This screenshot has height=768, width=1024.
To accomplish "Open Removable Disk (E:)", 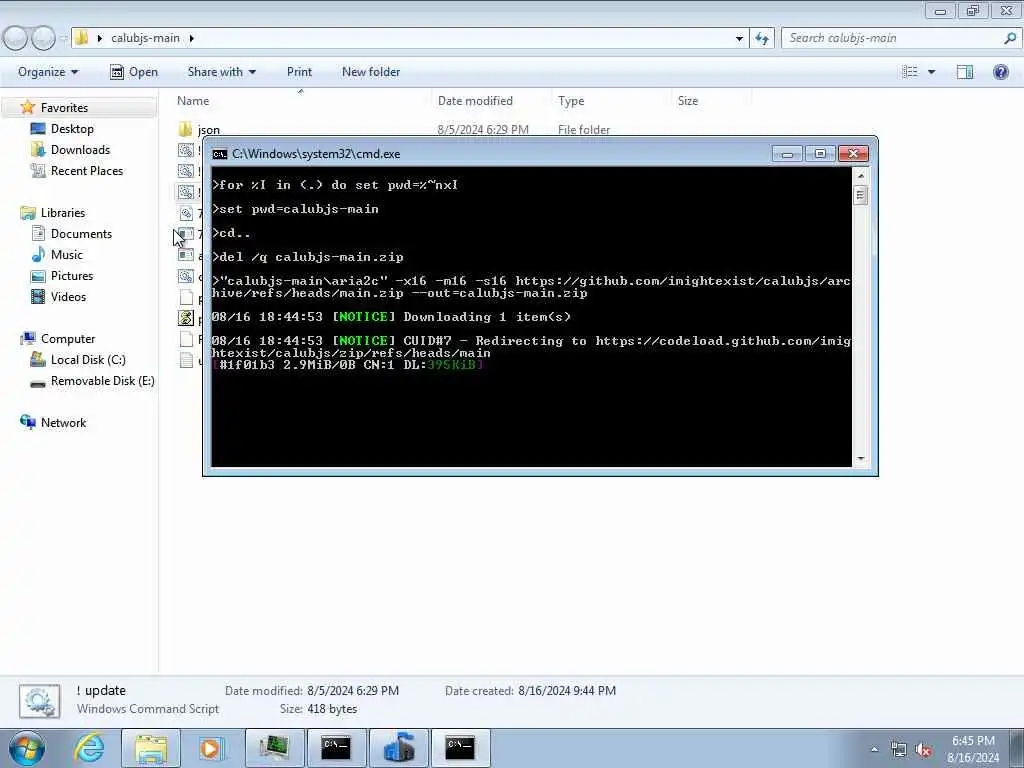I will [x=103, y=381].
